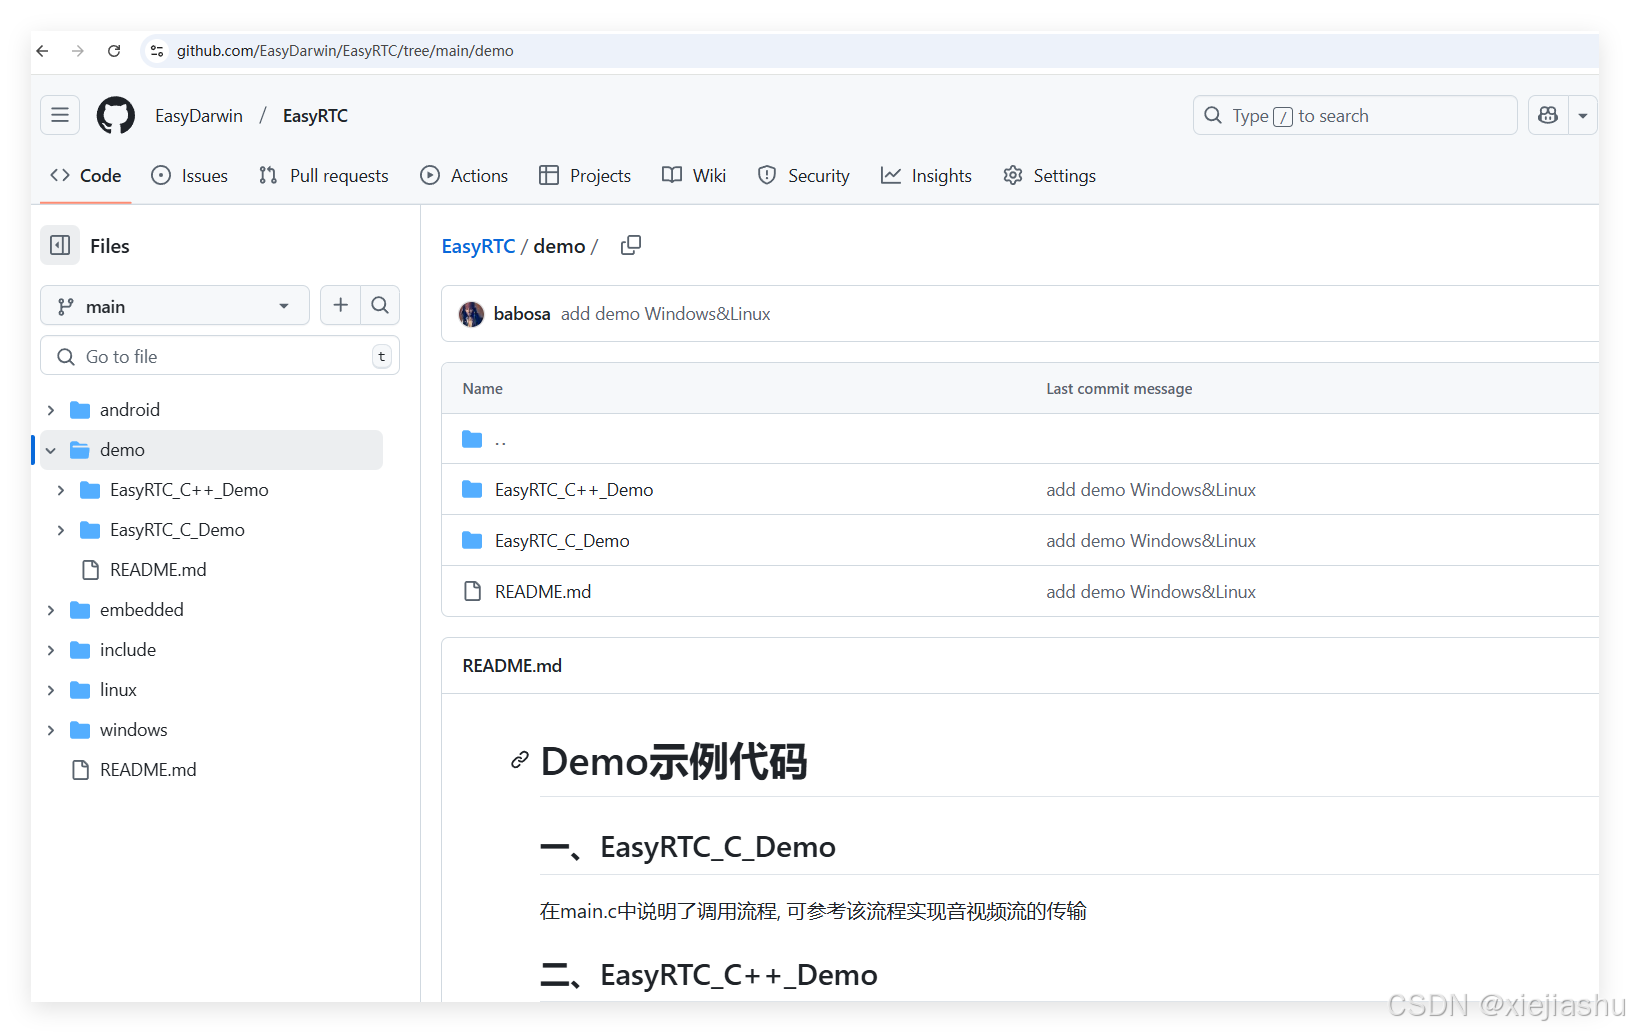Screen dimensions: 1630x1033
Task: Open README.md under demo in tree
Action: point(158,570)
